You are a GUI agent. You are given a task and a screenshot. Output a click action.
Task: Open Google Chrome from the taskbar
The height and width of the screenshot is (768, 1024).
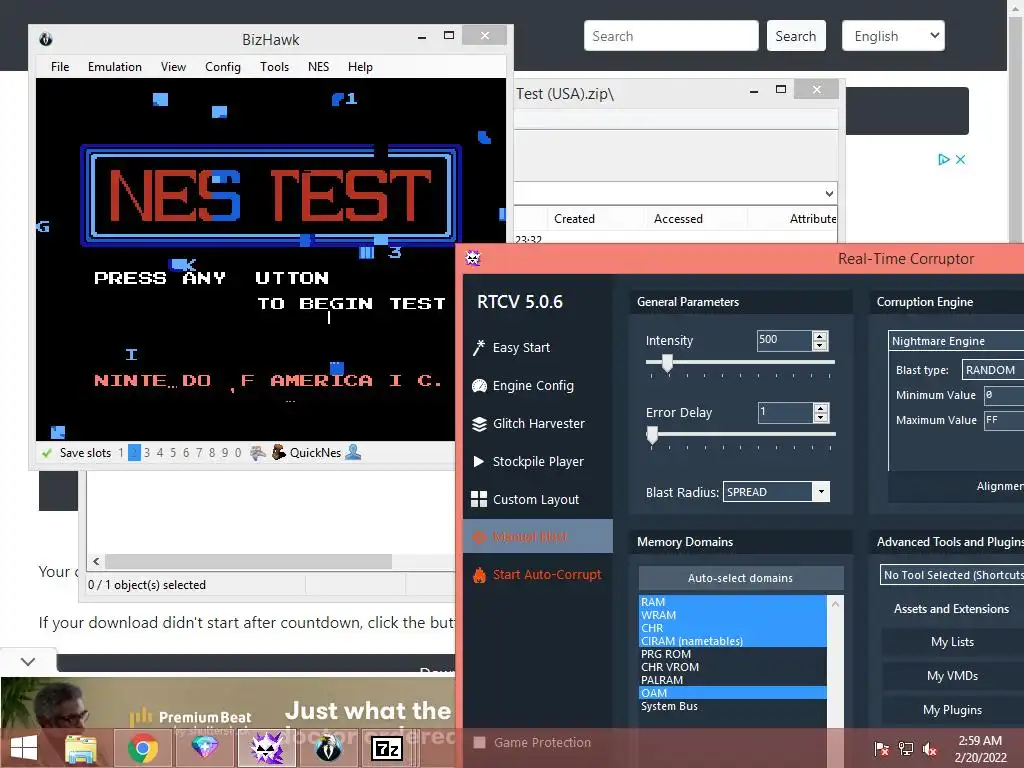pos(142,748)
